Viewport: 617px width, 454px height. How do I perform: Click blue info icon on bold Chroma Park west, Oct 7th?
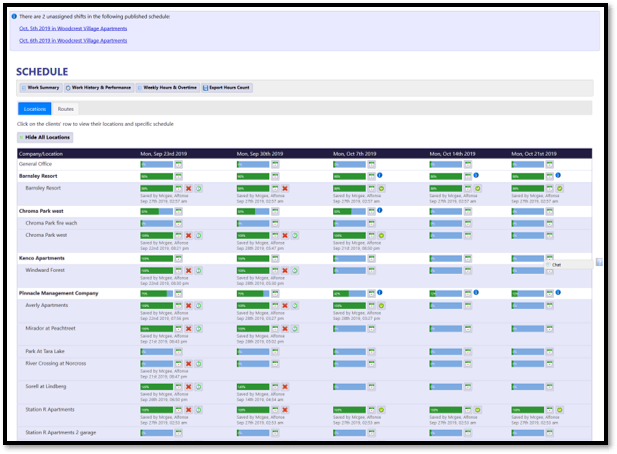380,210
